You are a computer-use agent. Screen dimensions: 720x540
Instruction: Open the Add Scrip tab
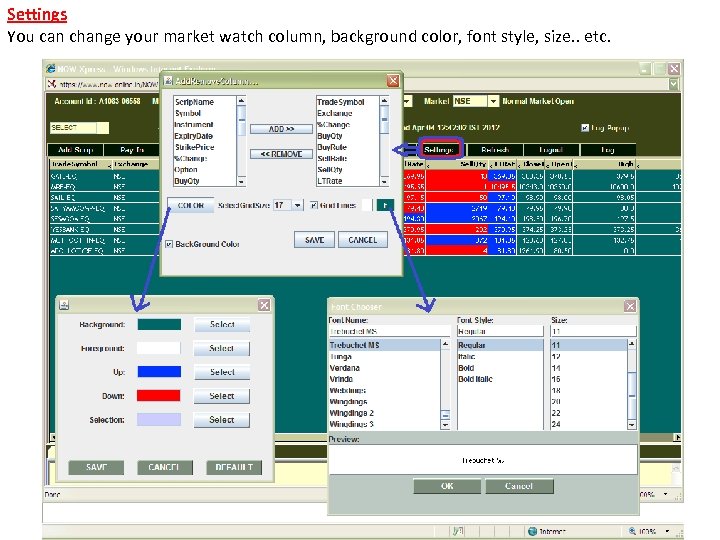click(76, 150)
